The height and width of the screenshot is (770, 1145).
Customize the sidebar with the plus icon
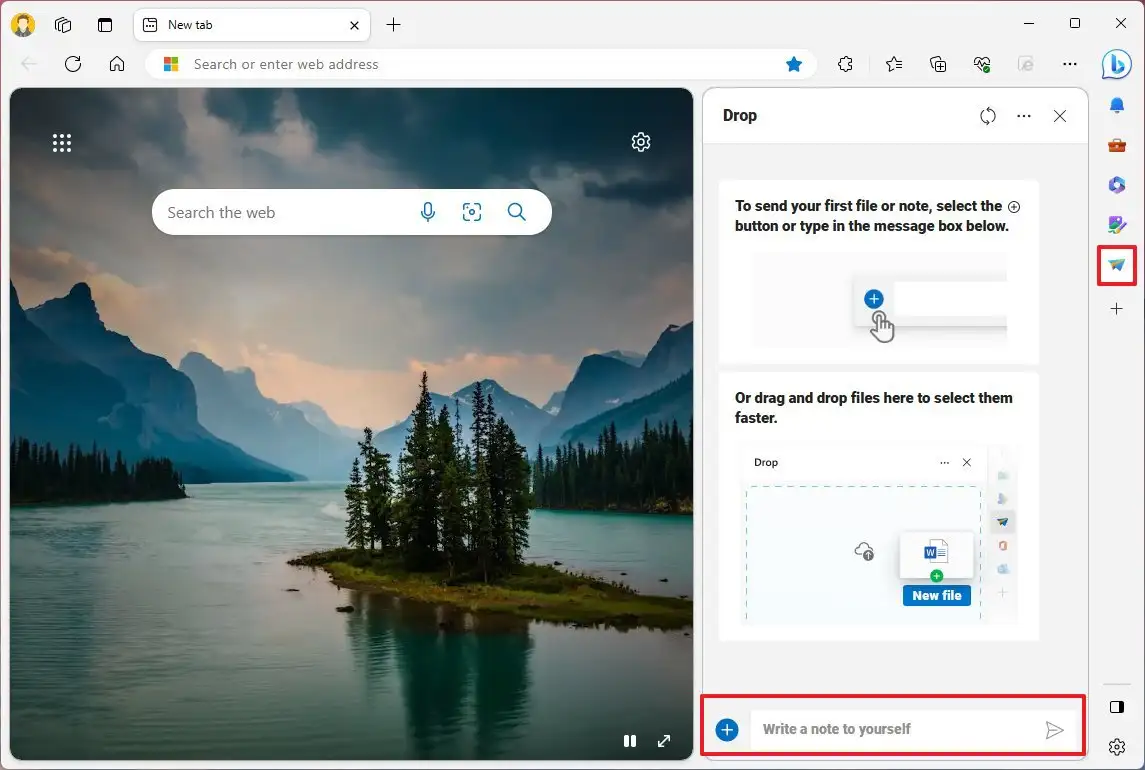click(1116, 309)
